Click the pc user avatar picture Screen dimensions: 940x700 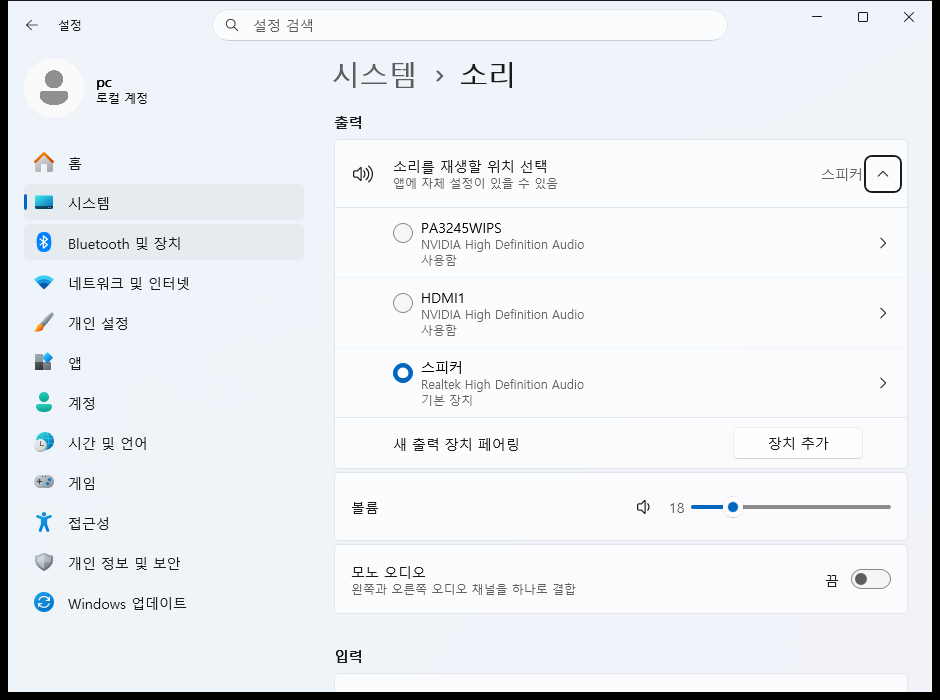tap(54, 88)
